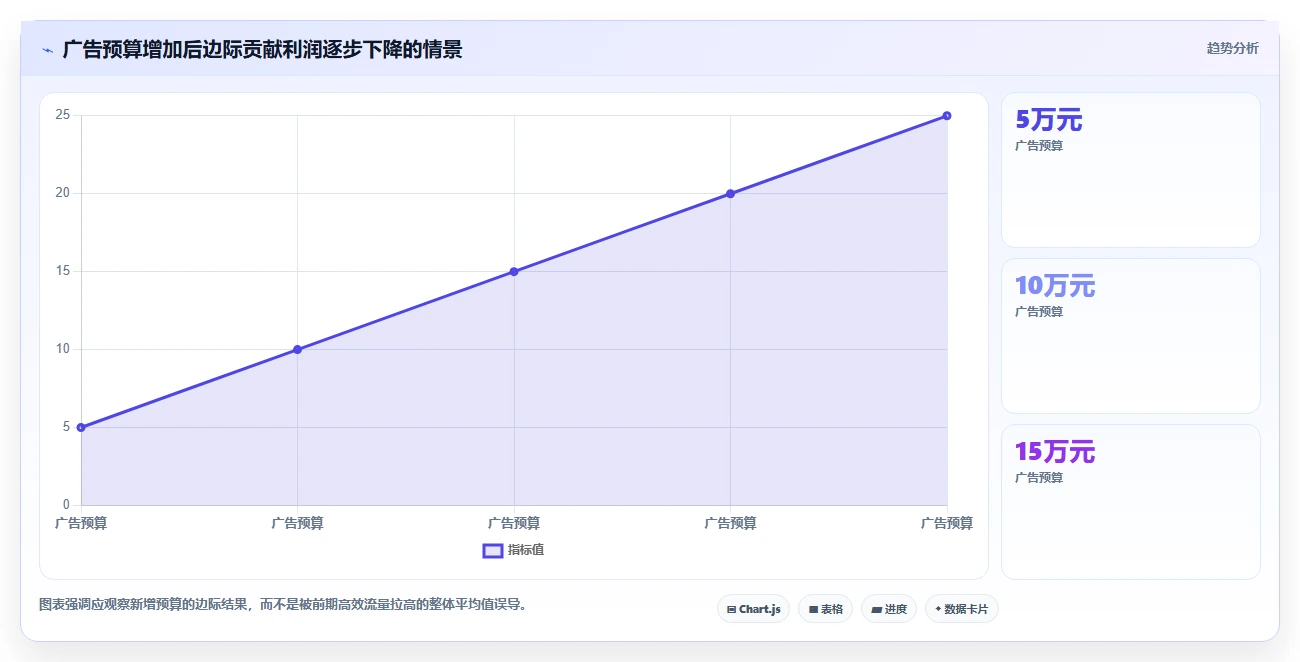This screenshot has width=1300, height=662.
Task: Select the 表格 chip
Action: (825, 609)
